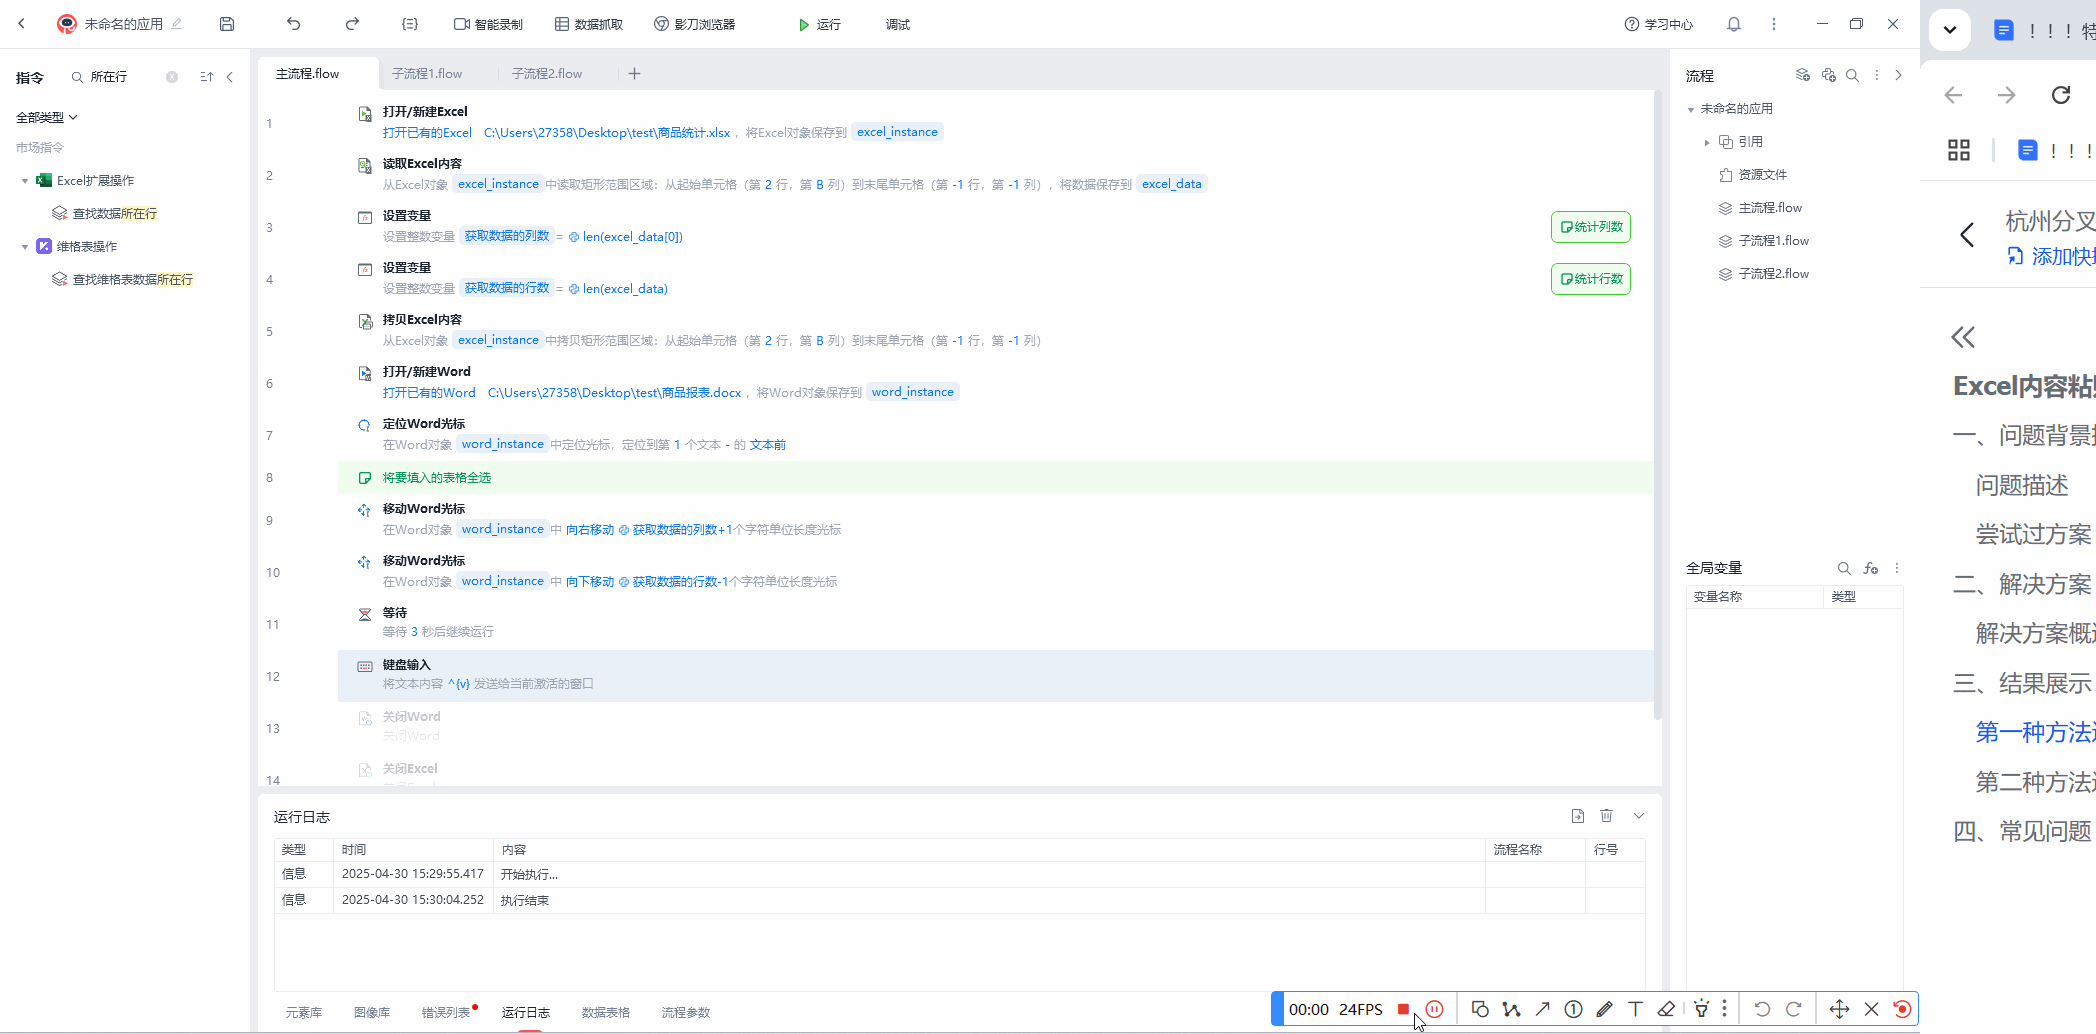
Task: Clear the run log with trash icon
Action: (1606, 816)
